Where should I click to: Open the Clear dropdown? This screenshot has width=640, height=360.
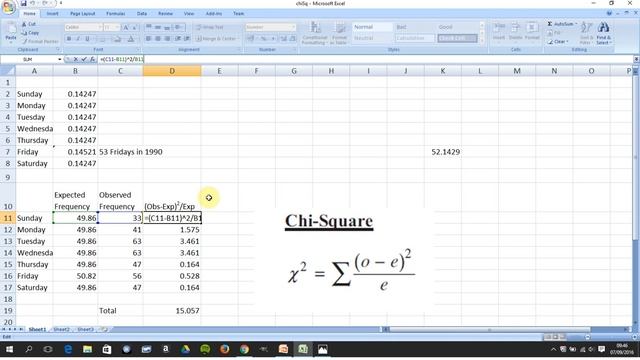[558, 42]
